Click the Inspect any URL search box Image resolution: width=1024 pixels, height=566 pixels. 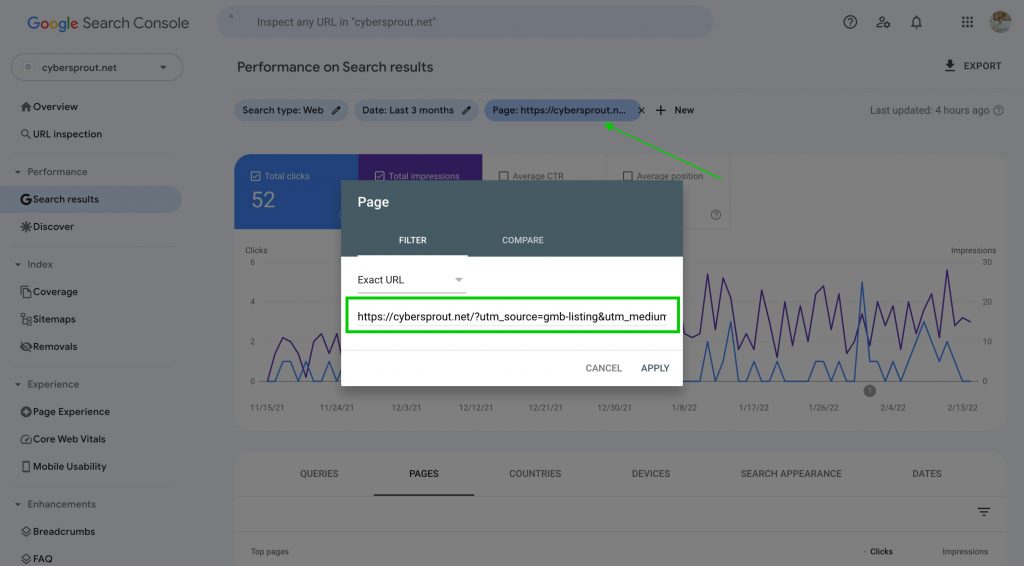coord(465,22)
